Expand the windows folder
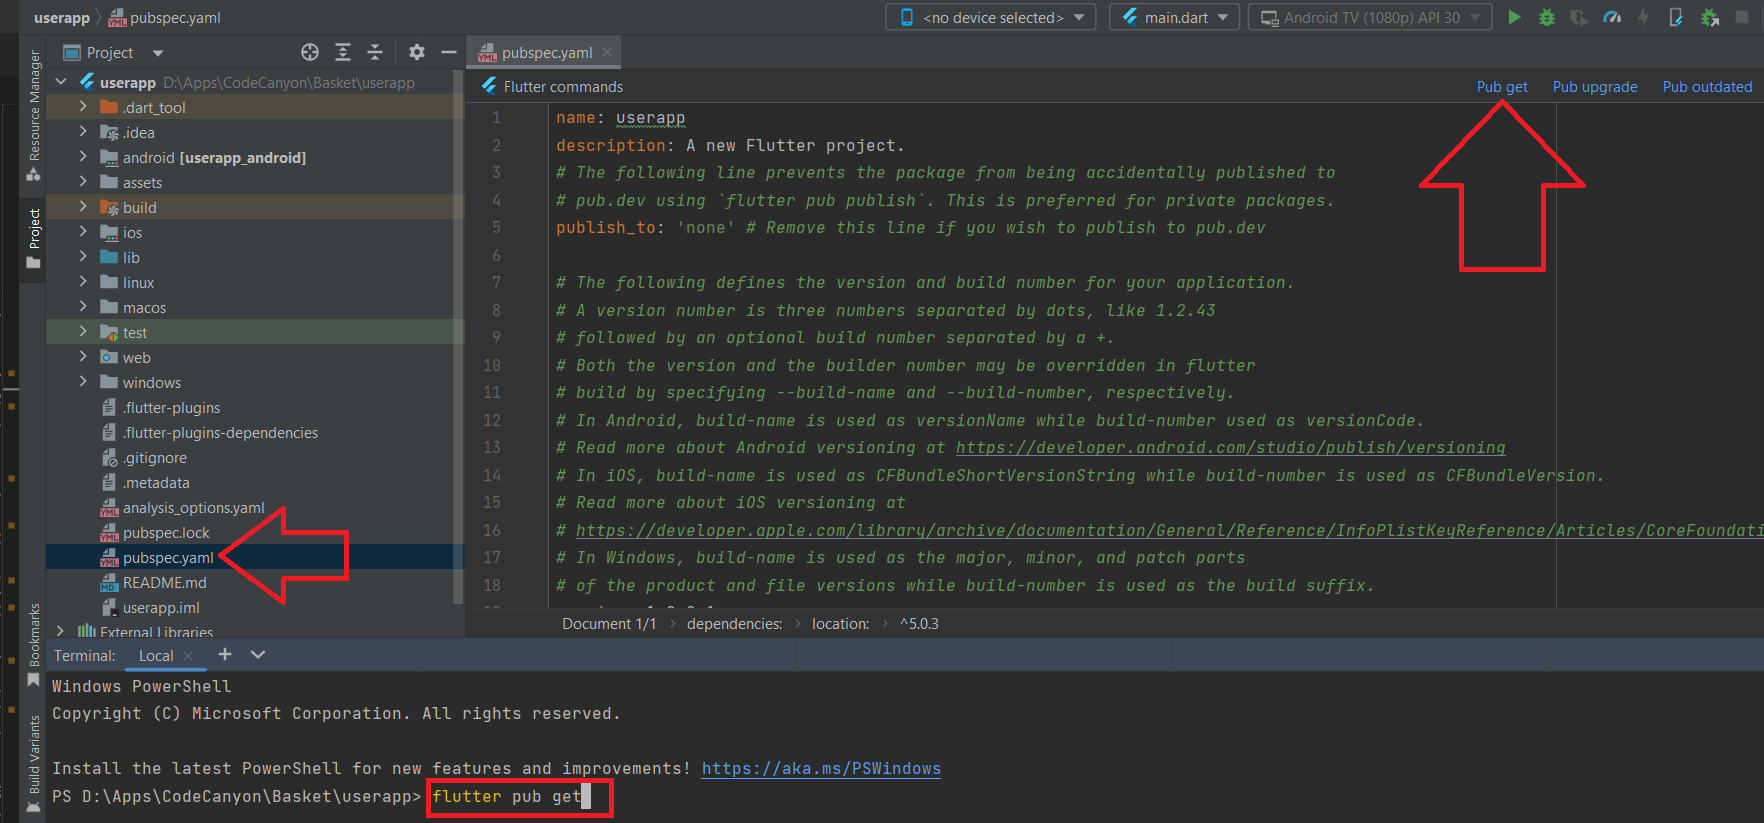Screen dimensions: 1764x823 83,382
